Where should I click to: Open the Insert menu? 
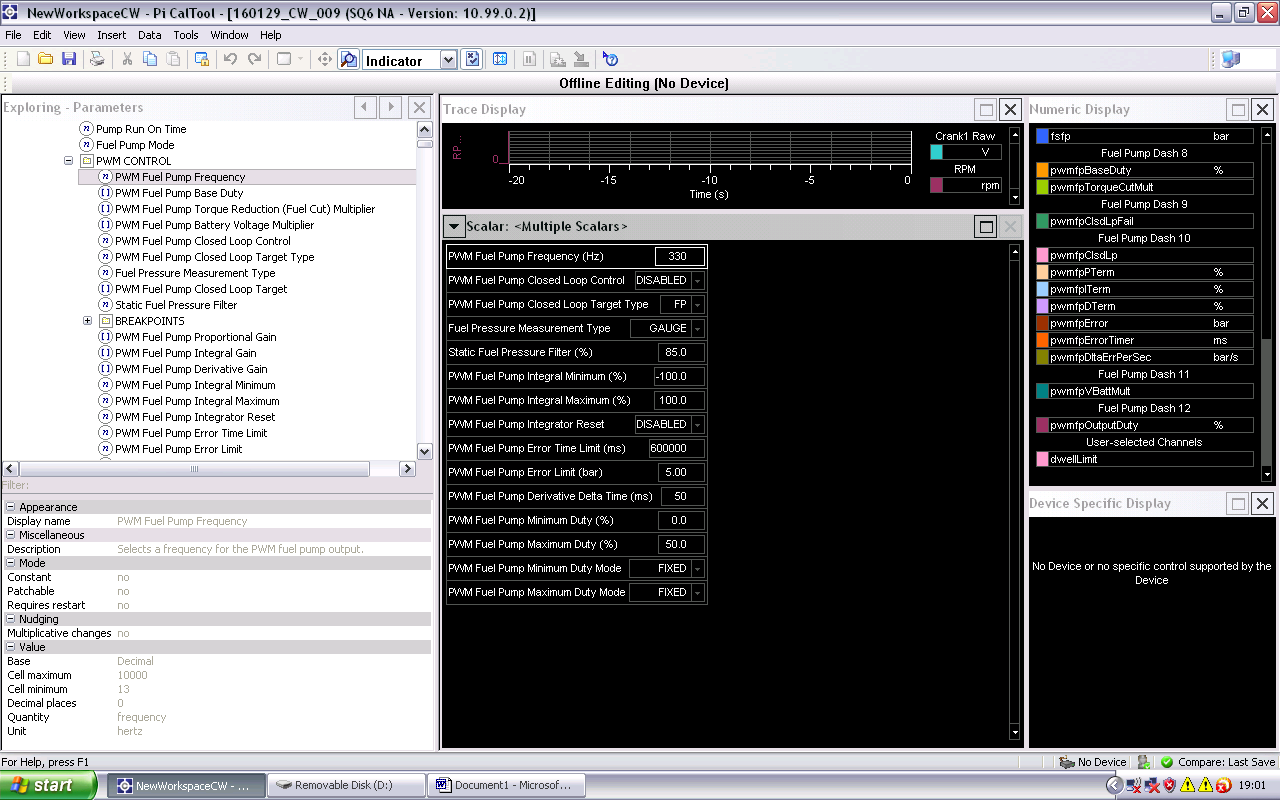click(111, 35)
